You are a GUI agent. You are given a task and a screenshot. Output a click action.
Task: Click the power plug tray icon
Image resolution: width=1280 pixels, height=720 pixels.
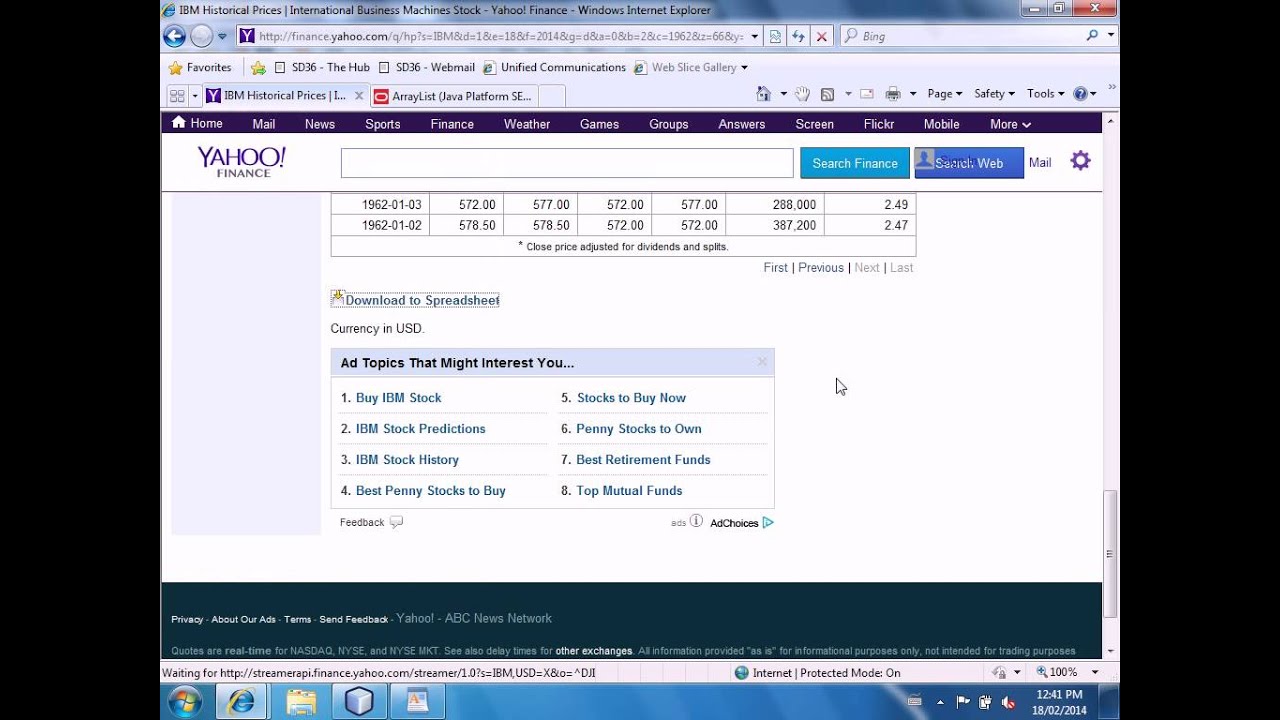[985, 702]
